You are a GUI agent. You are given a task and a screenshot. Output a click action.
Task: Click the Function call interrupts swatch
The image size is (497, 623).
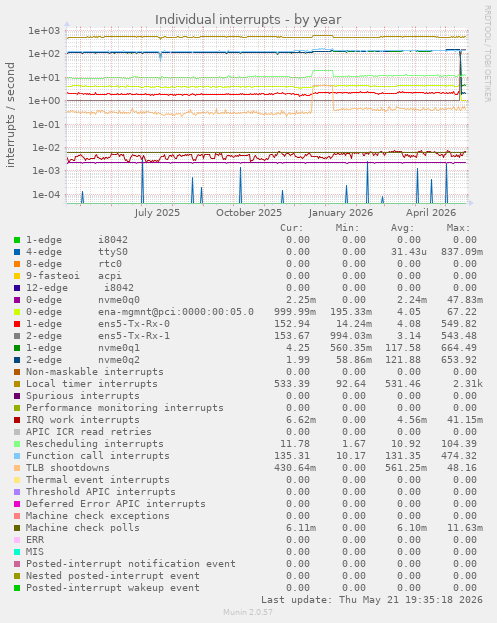[17, 456]
